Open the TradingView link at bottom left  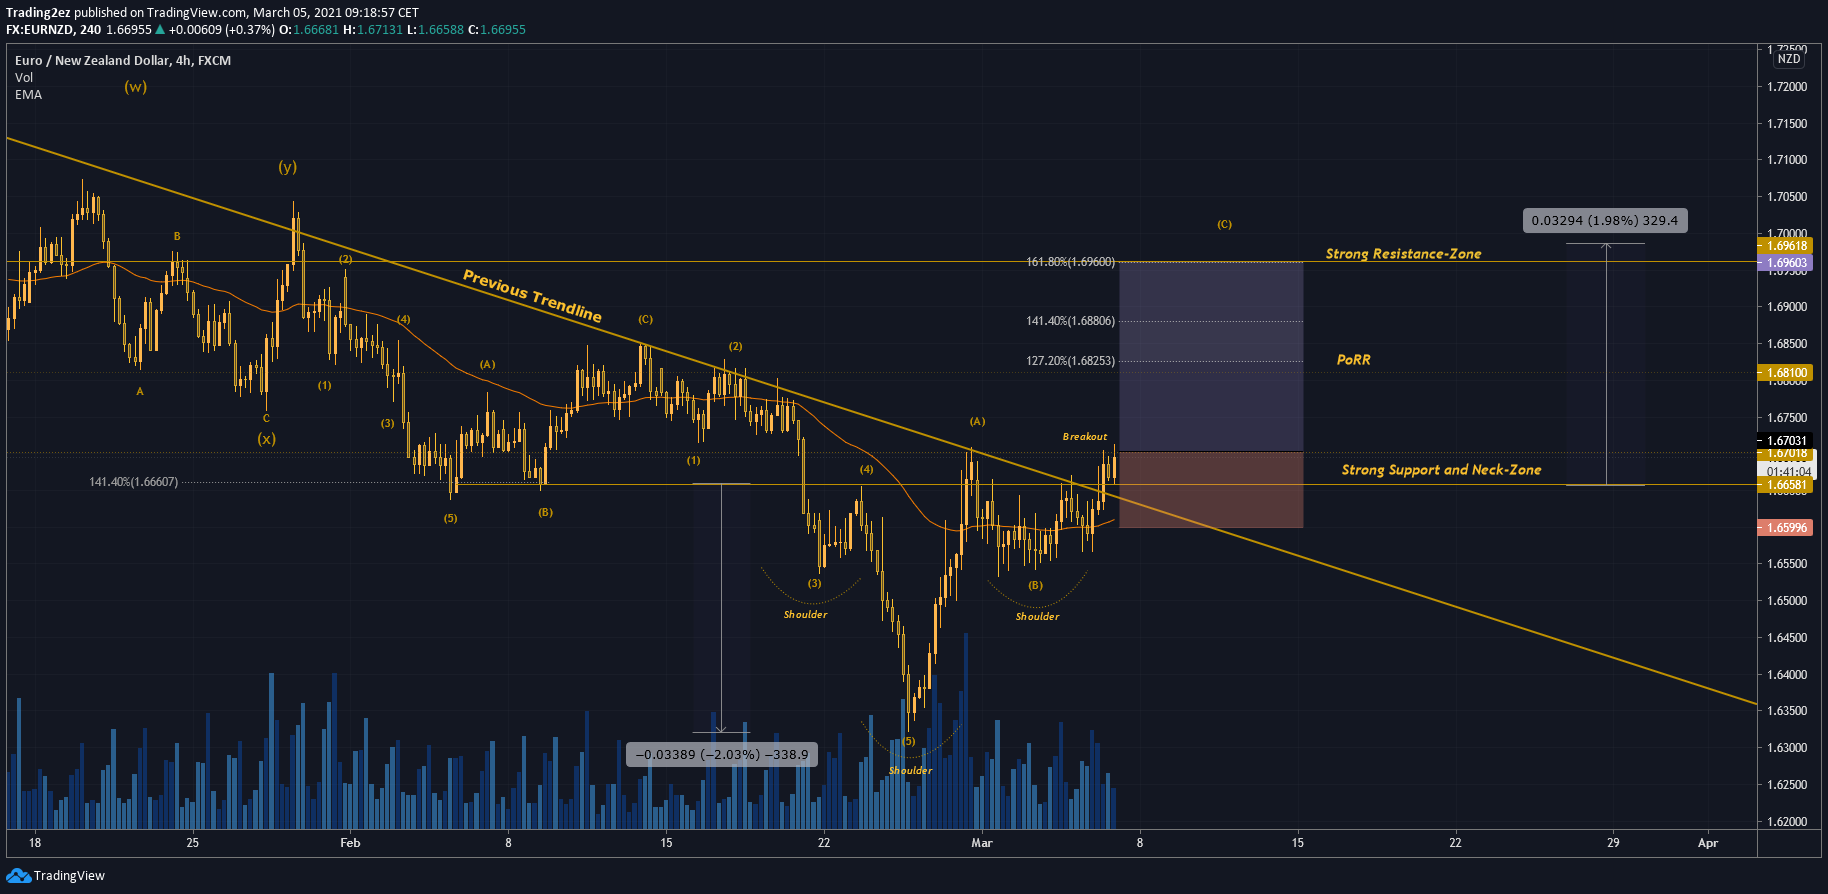(x=69, y=876)
